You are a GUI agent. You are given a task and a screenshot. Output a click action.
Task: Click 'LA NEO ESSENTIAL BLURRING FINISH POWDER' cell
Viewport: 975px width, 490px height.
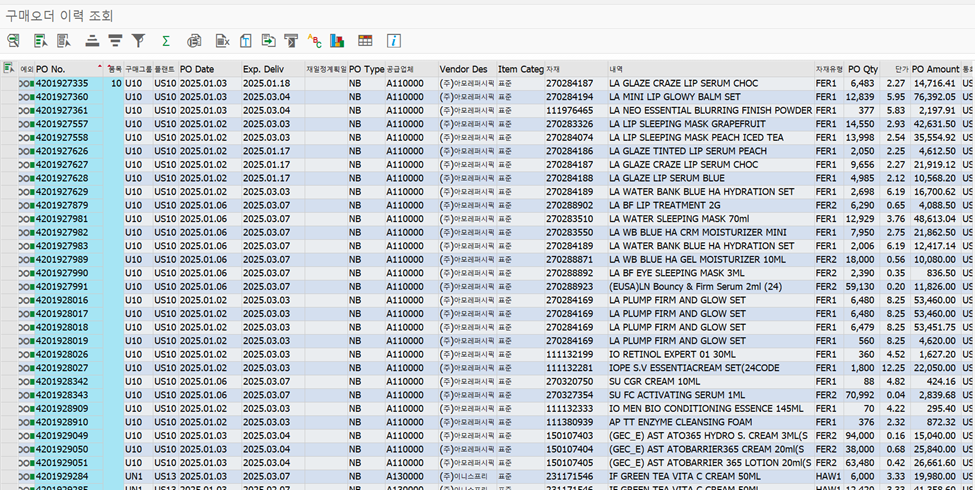pyautogui.click(x=711, y=110)
